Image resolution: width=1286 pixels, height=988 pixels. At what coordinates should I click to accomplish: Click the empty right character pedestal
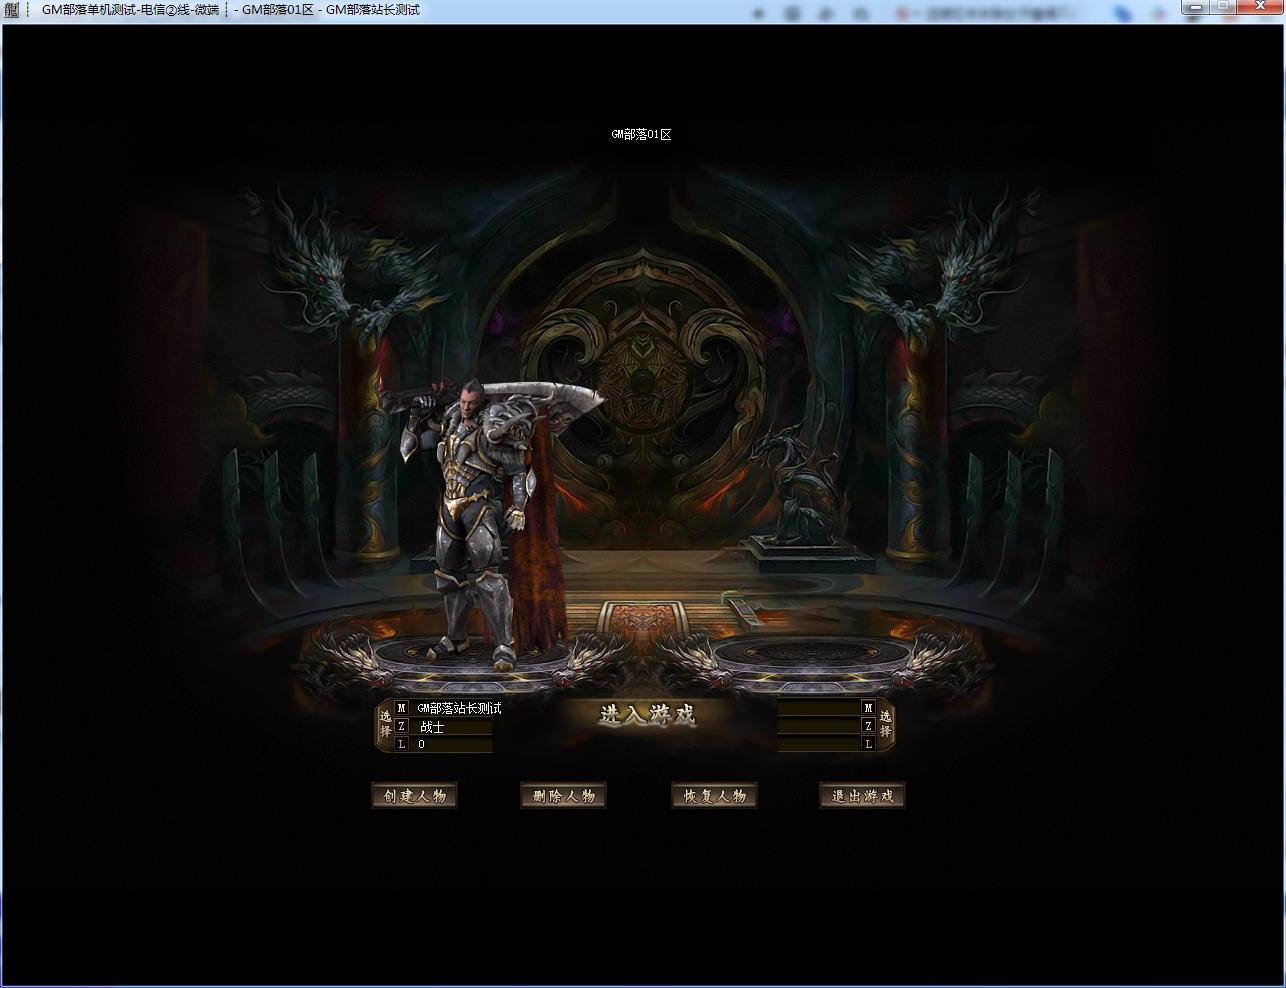[x=810, y=655]
